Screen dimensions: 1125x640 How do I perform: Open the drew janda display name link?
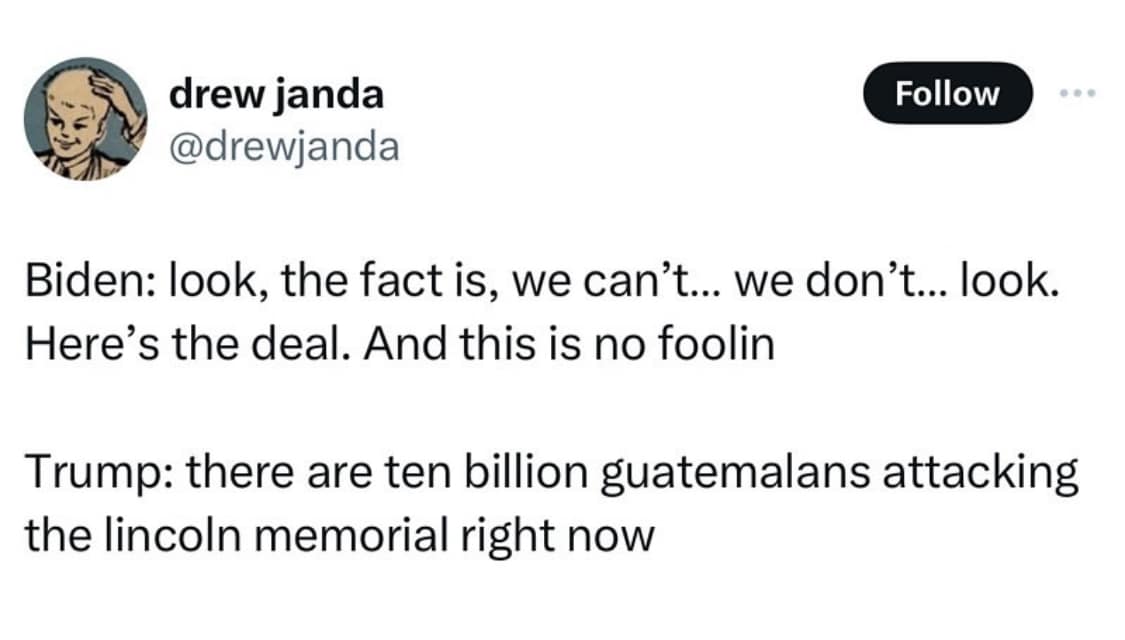(x=276, y=95)
